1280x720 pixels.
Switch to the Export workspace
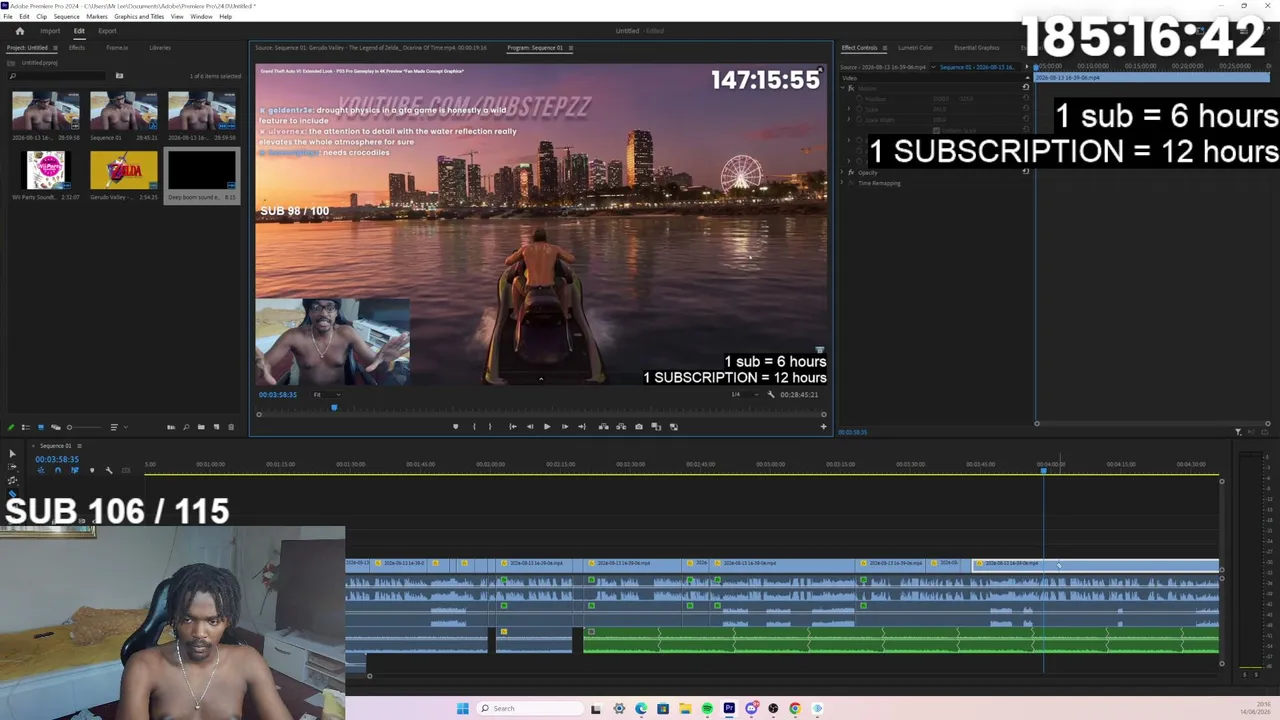coord(107,31)
